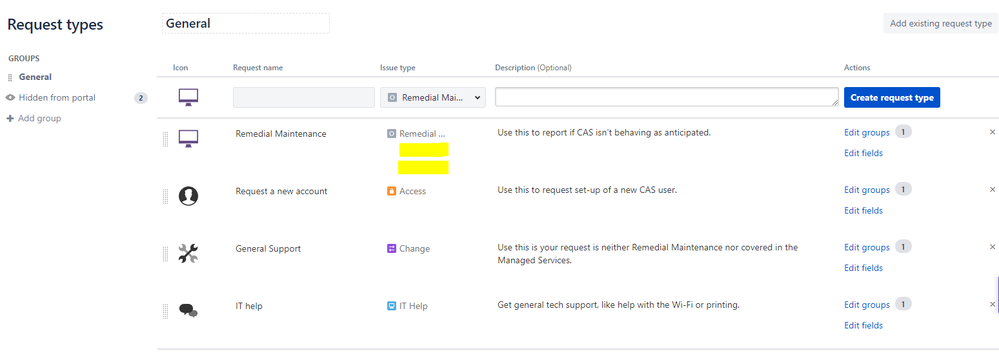Click Add existing request type button
This screenshot has width=999, height=360.
click(x=940, y=24)
